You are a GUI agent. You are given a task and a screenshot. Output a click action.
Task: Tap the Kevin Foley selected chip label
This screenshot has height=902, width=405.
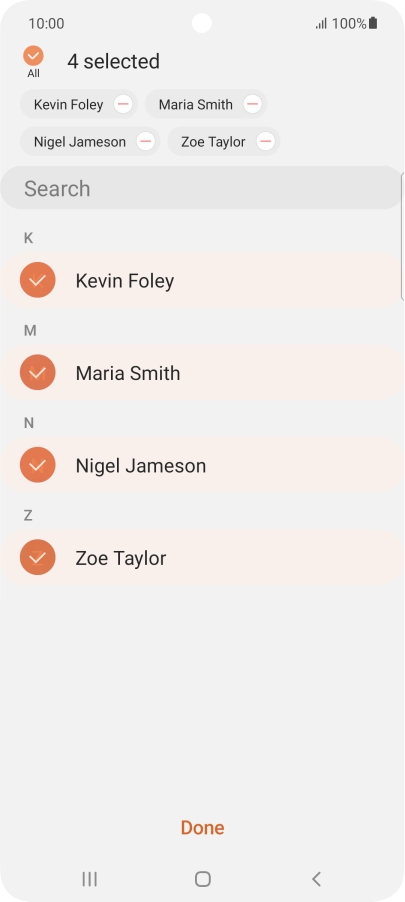[68, 105]
